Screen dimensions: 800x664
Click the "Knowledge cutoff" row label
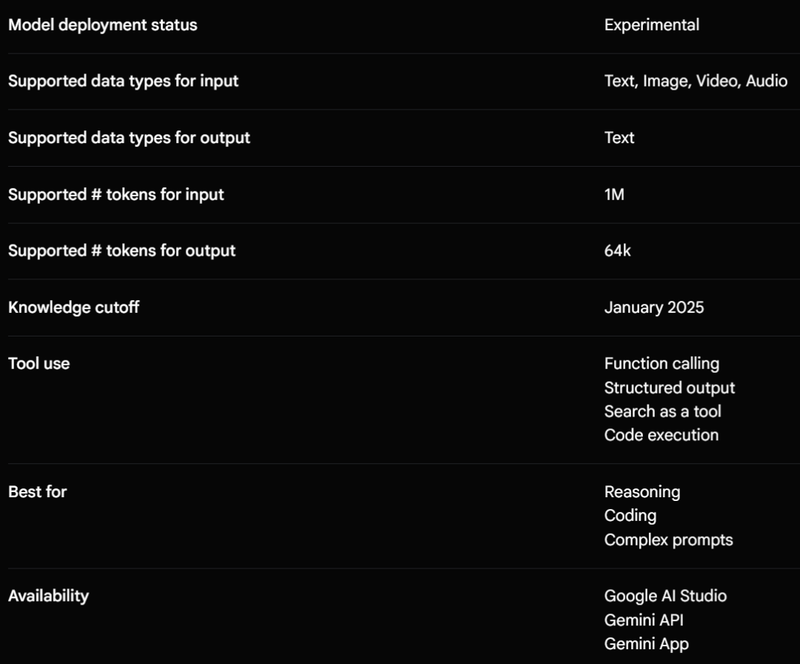pos(73,307)
